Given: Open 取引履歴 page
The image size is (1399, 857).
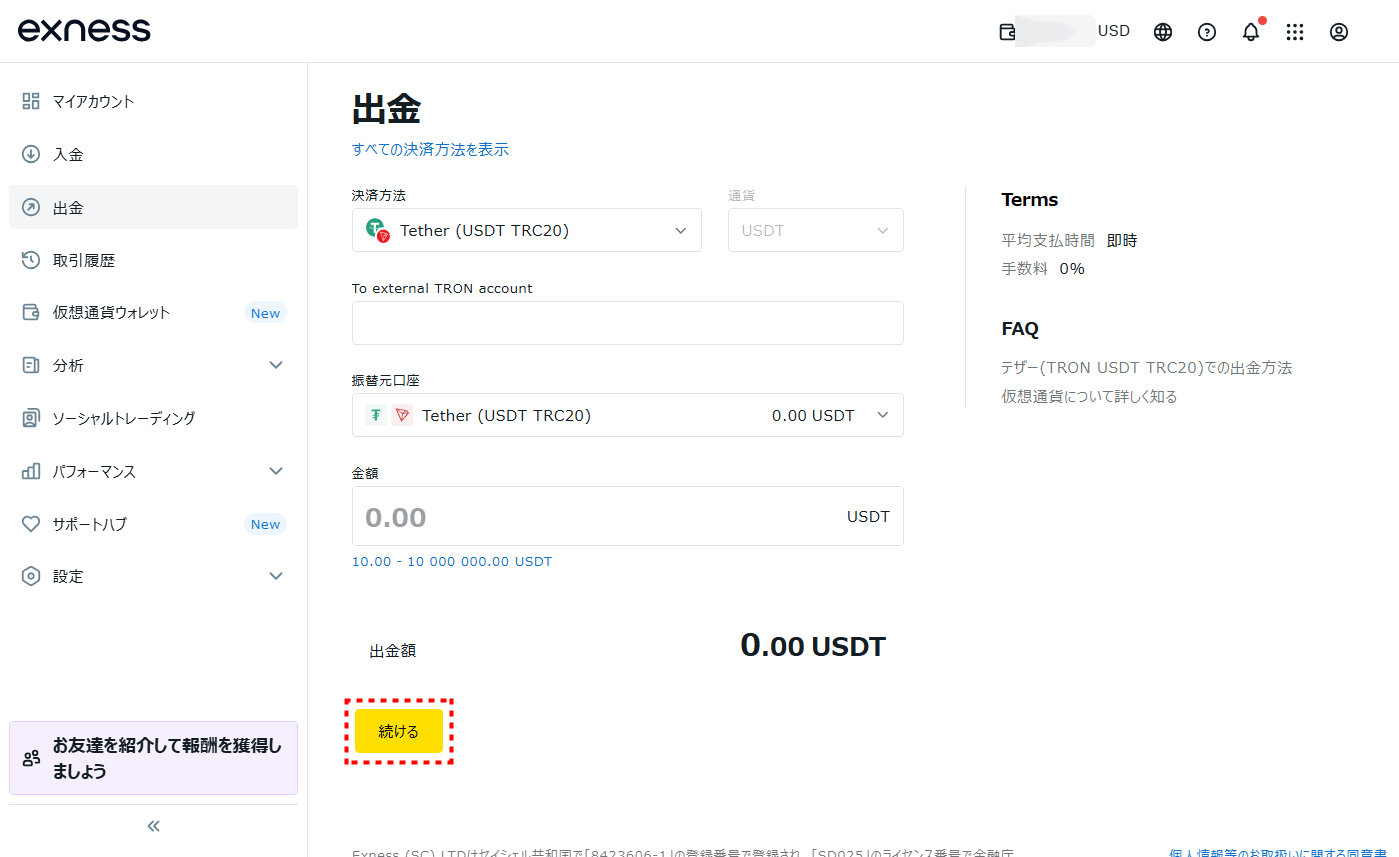Looking at the screenshot, I should [154, 260].
